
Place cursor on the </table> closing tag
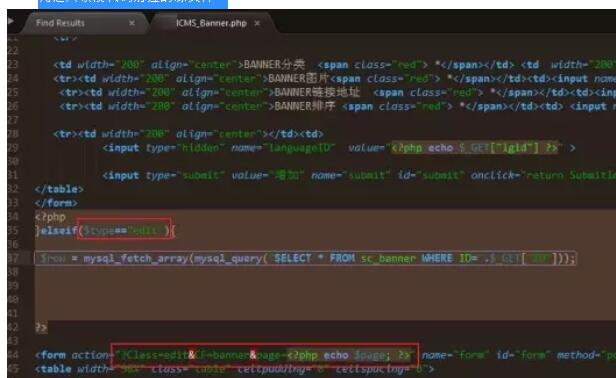tap(59, 189)
